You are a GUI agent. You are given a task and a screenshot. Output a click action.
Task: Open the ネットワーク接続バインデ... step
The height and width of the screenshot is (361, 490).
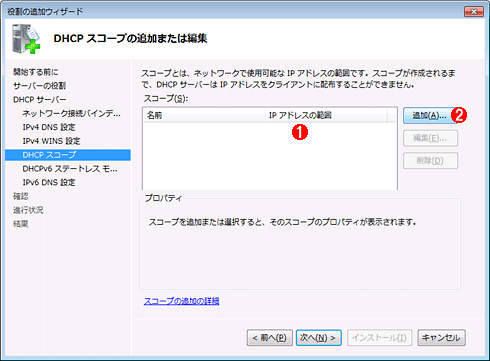pyautogui.click(x=71, y=113)
